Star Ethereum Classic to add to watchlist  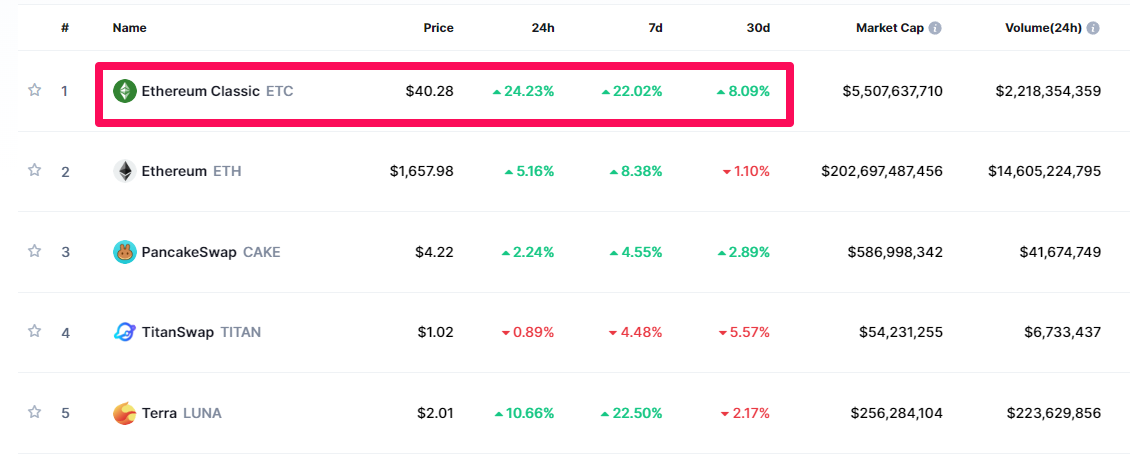35,90
